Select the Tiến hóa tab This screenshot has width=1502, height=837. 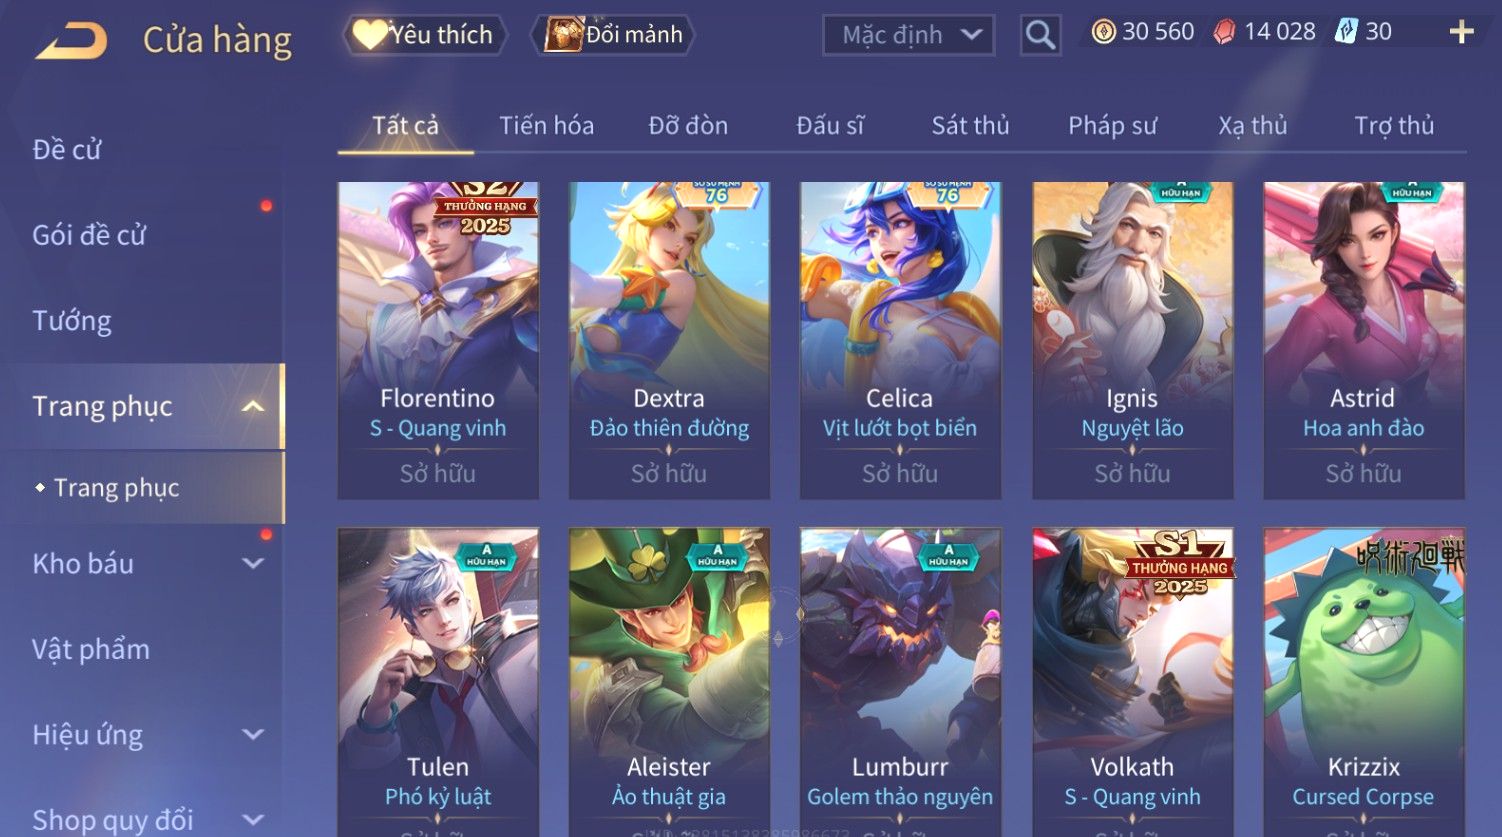(x=546, y=125)
